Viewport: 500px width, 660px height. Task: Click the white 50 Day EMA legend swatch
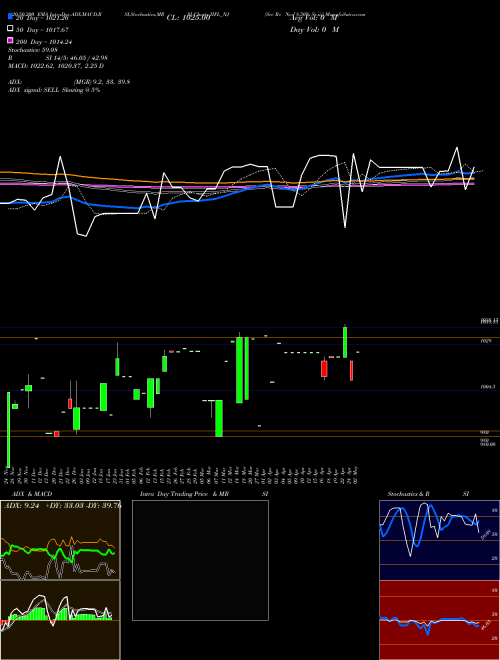tap(11, 28)
